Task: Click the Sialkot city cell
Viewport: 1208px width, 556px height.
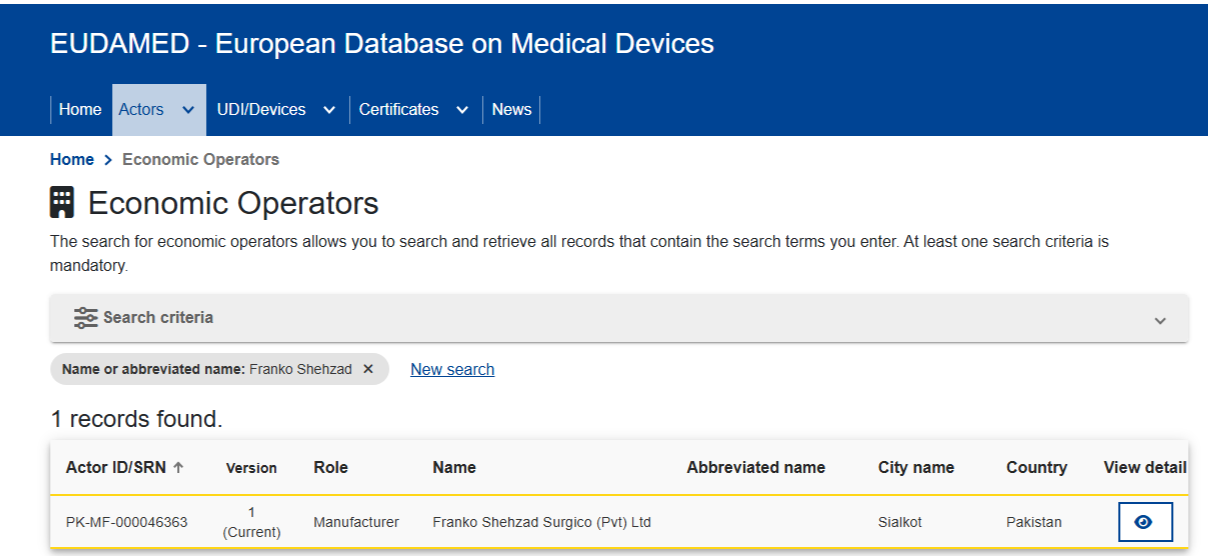Action: coord(899,522)
